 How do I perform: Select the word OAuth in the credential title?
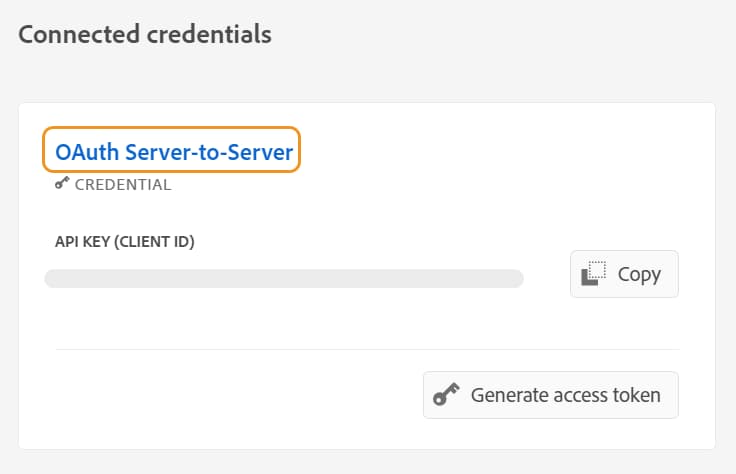(x=85, y=152)
